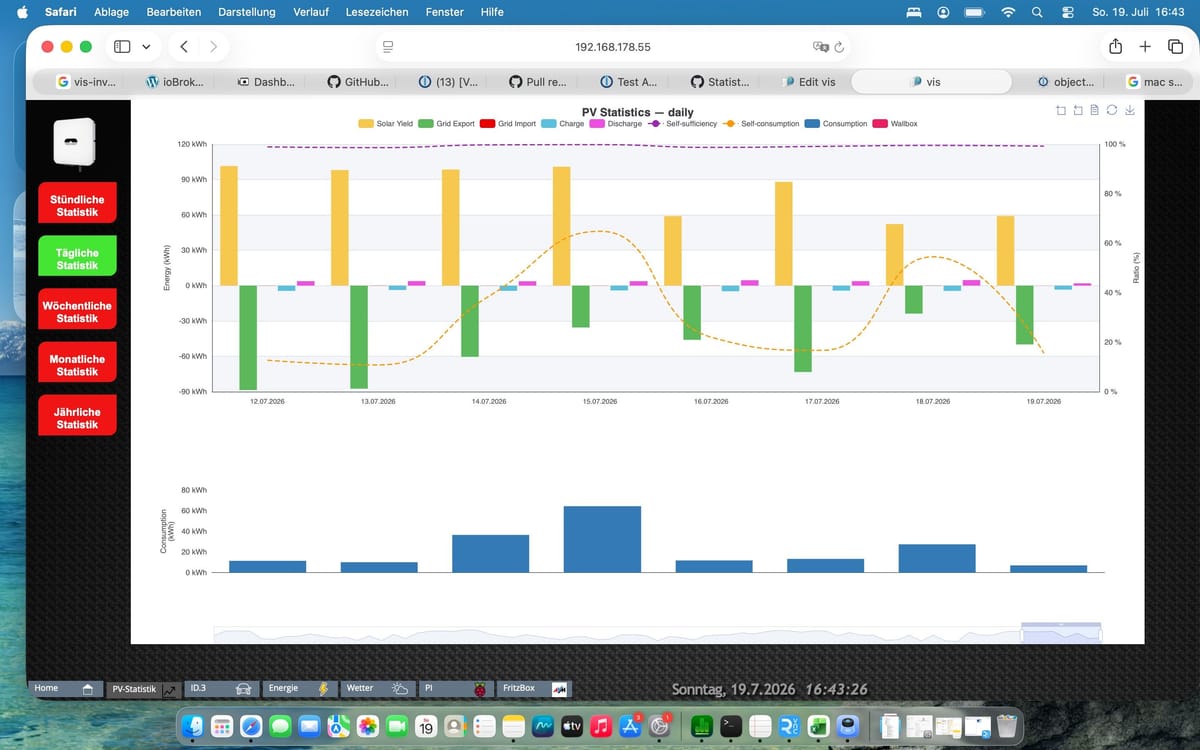Open the Safari share icon in toolbar
The width and height of the screenshot is (1200, 750).
(x=1115, y=46)
